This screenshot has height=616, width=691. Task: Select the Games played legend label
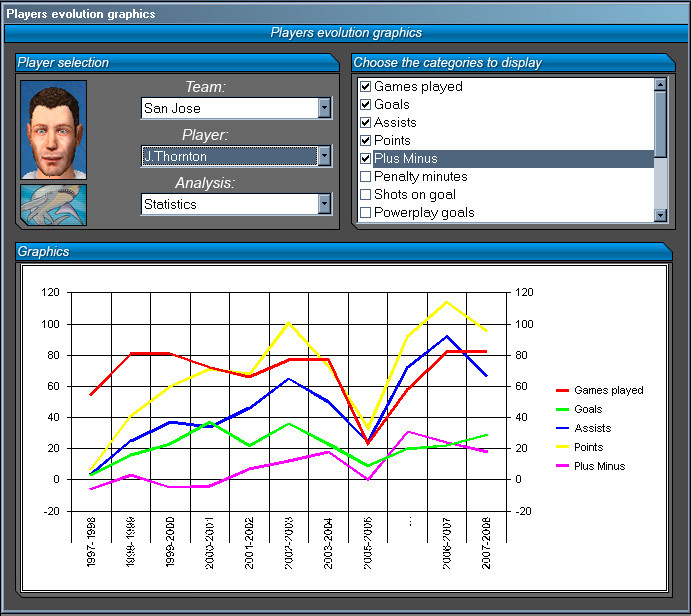tap(609, 390)
